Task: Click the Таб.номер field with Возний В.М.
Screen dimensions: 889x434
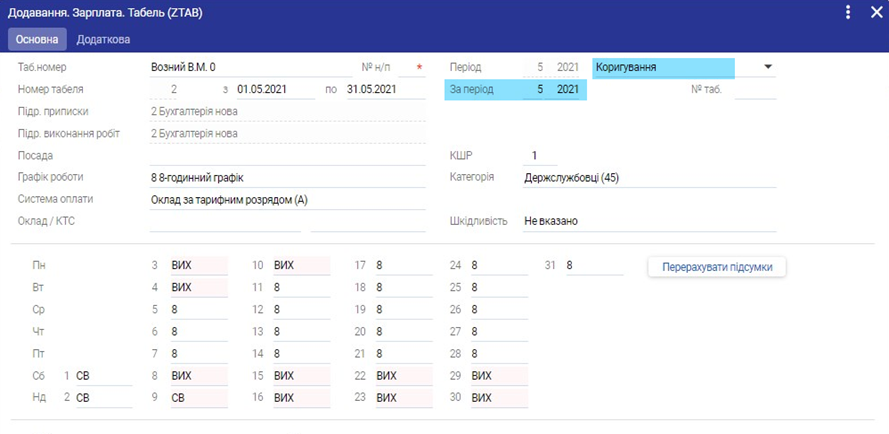Action: pos(250,67)
